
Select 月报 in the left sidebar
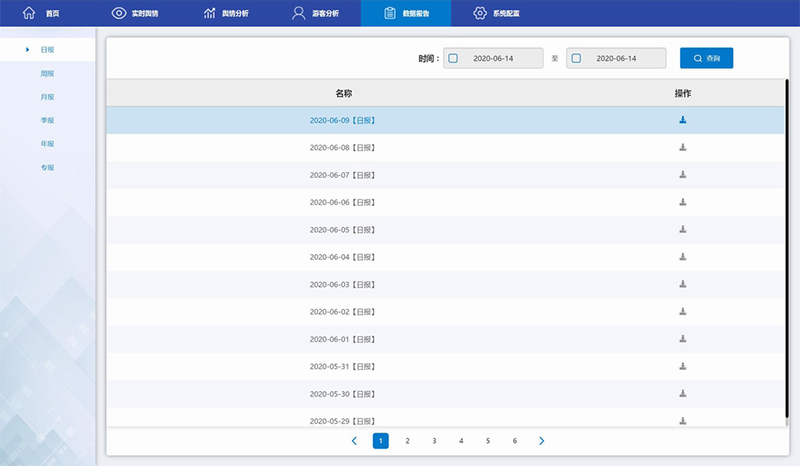[47, 97]
